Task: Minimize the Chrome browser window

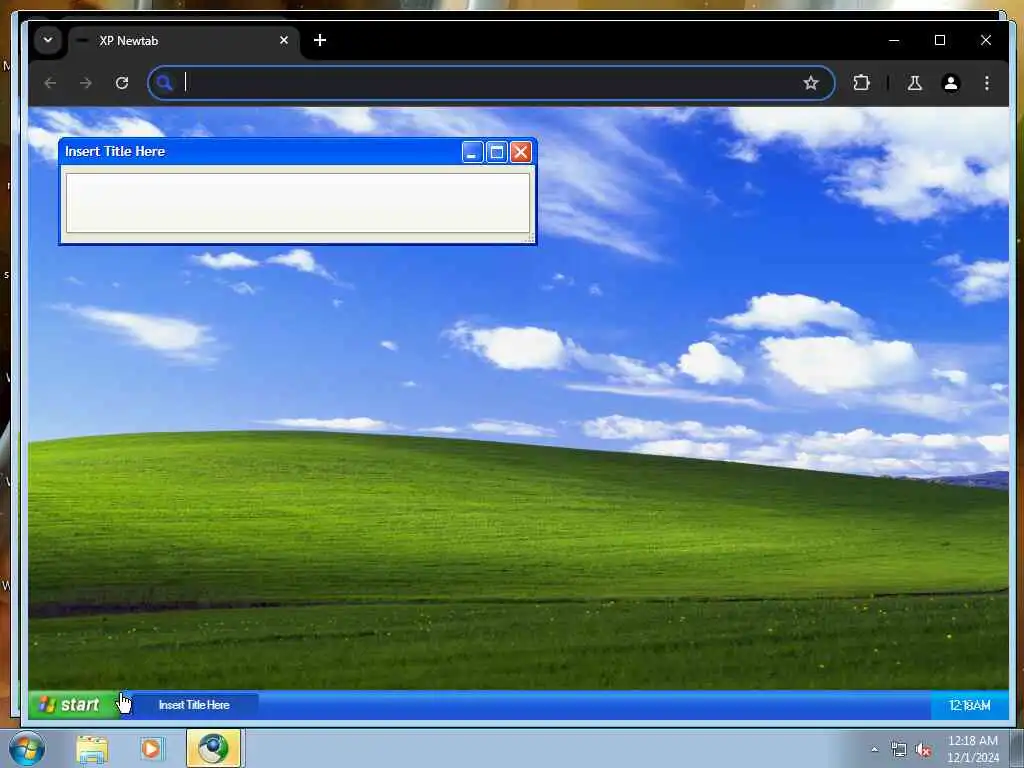Action: click(894, 40)
